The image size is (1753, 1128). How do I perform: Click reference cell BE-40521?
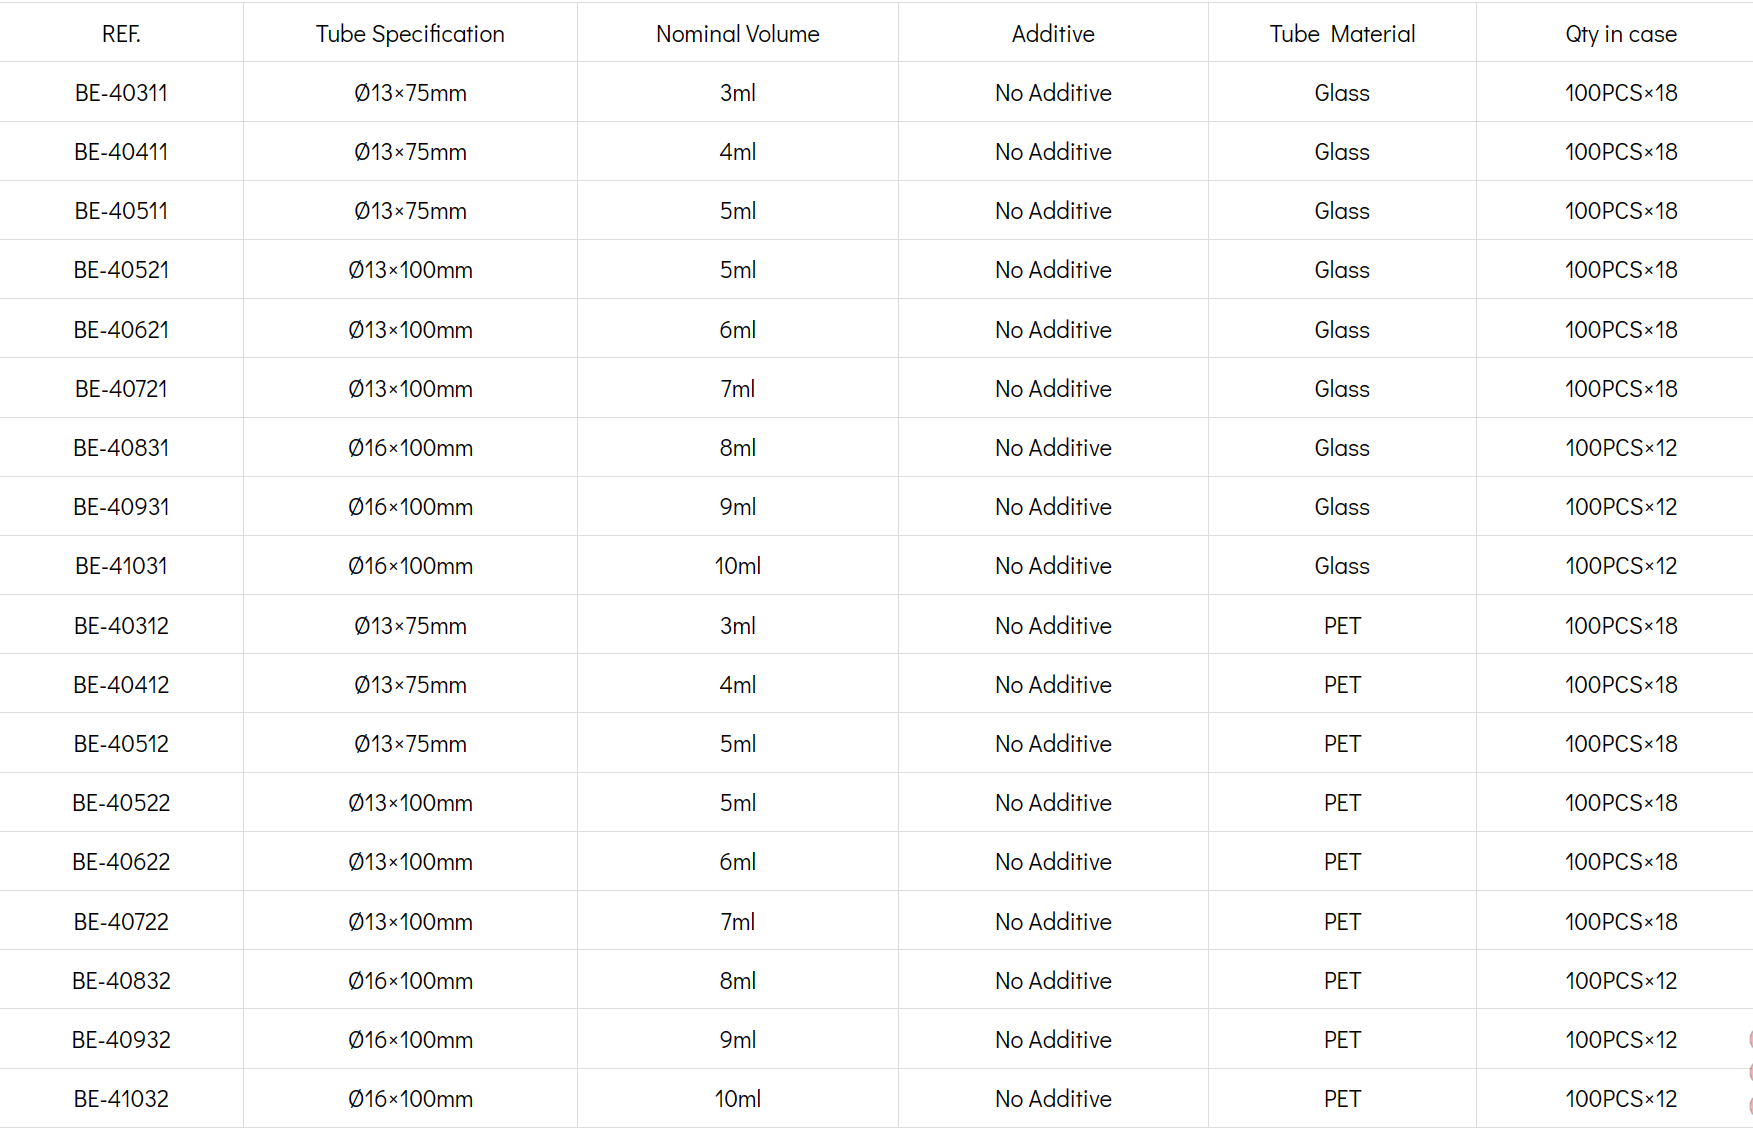point(121,270)
